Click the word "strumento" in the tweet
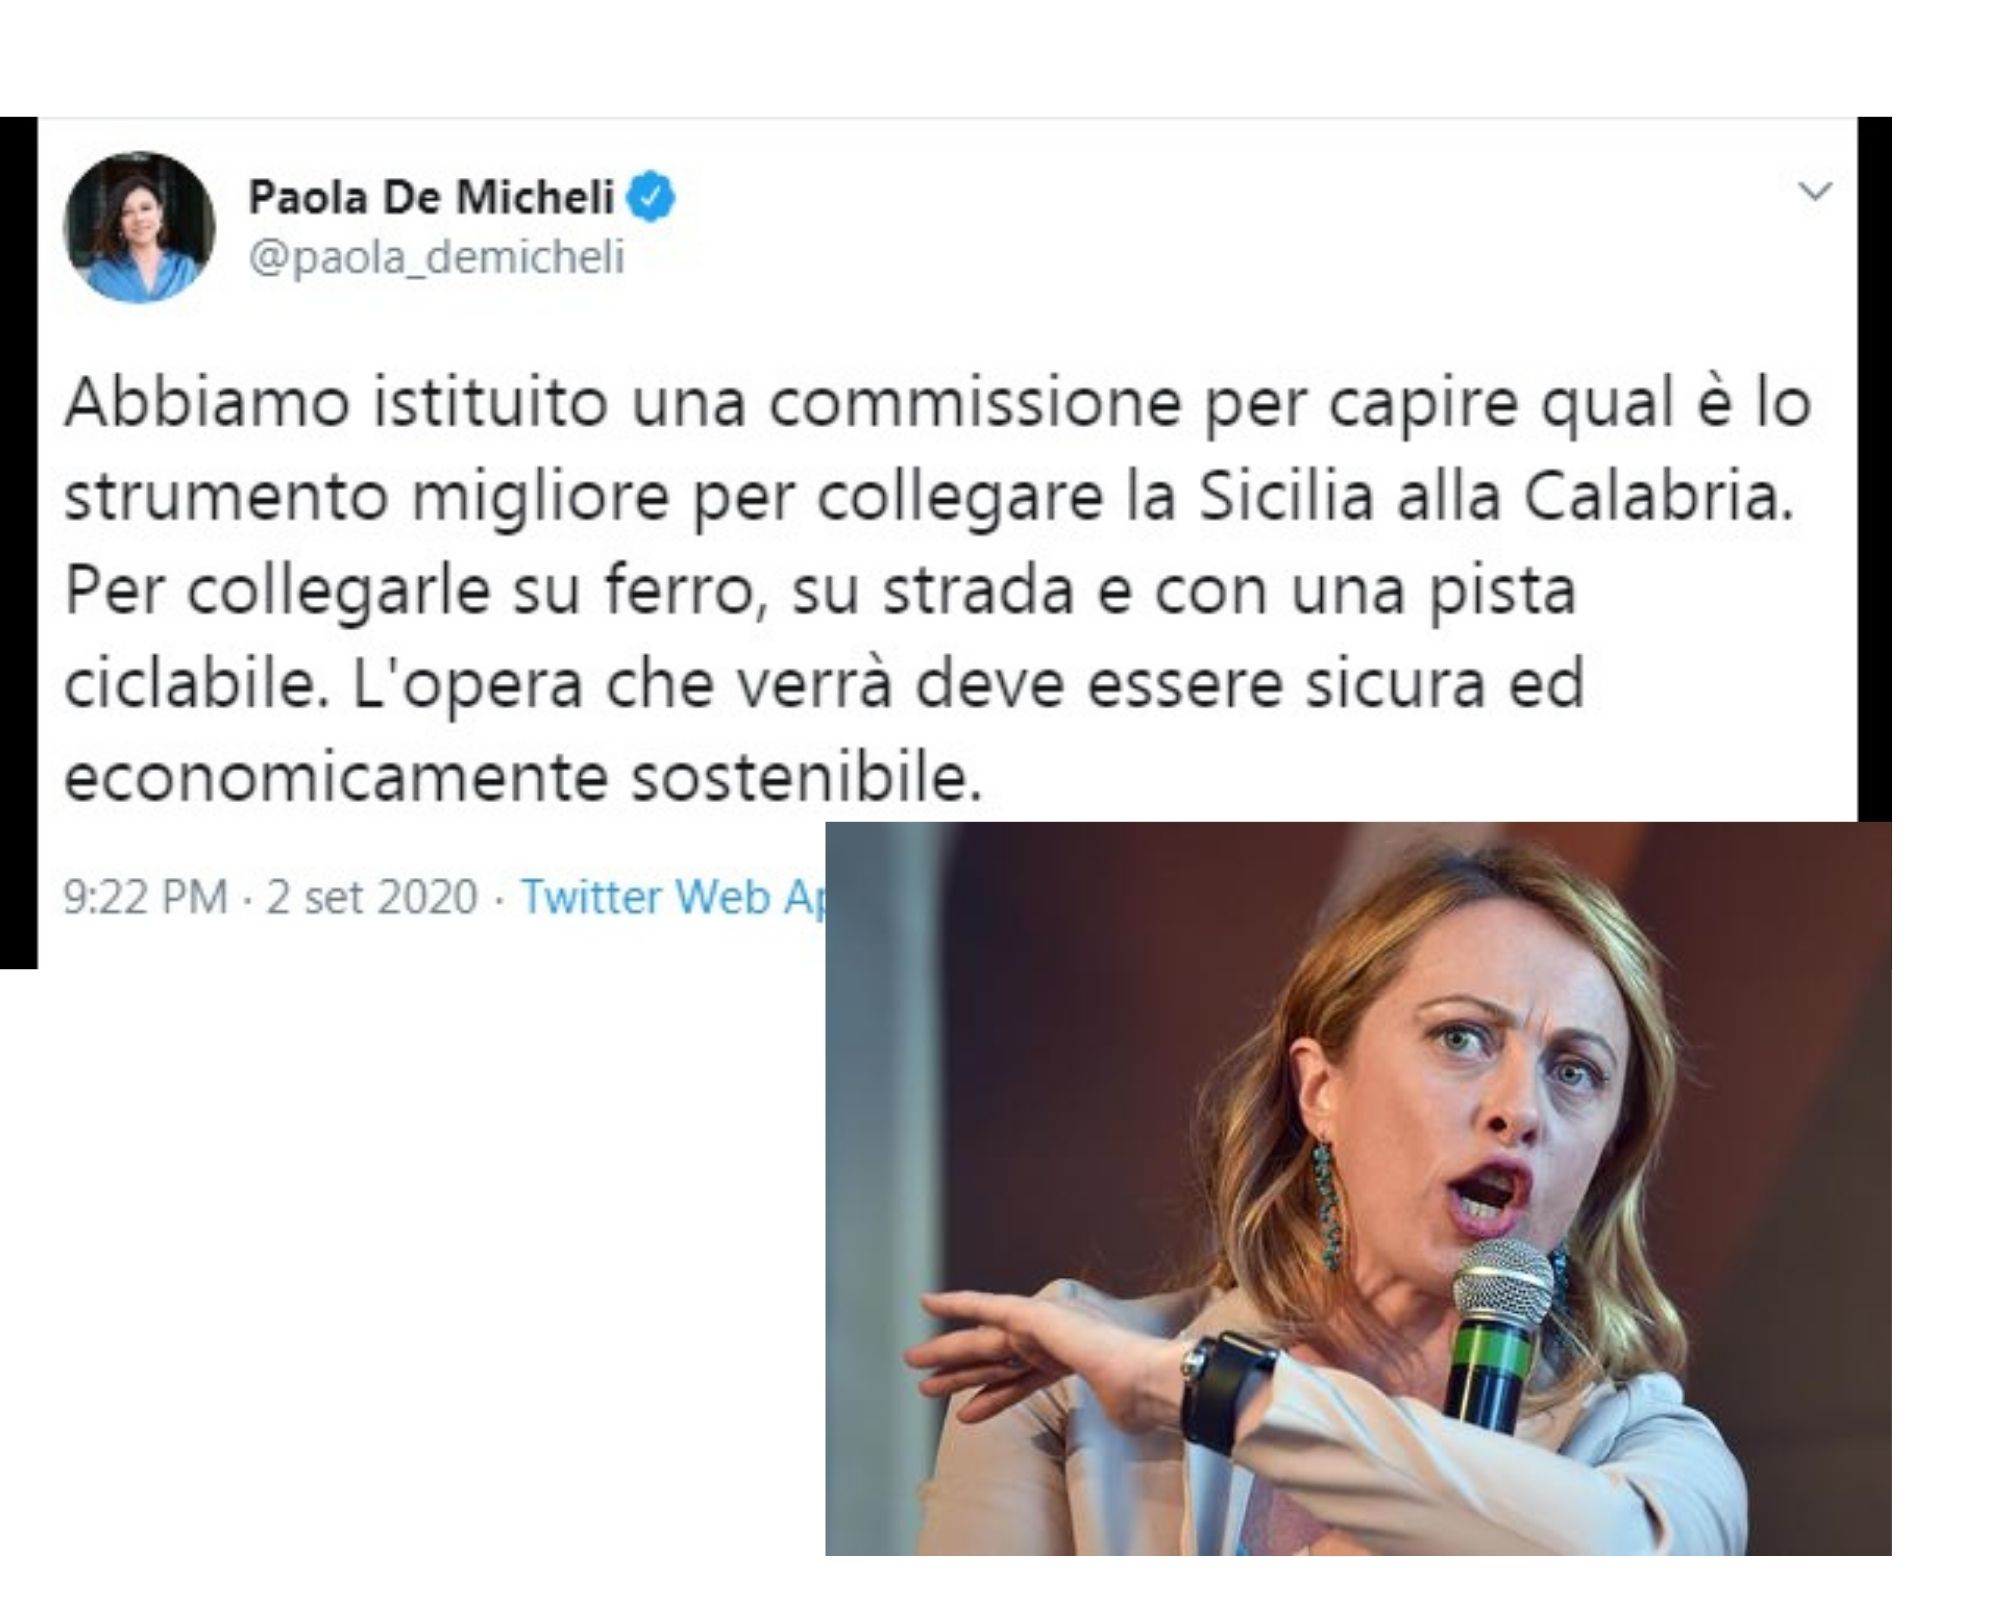This screenshot has width=2000, height=1600. [226, 497]
